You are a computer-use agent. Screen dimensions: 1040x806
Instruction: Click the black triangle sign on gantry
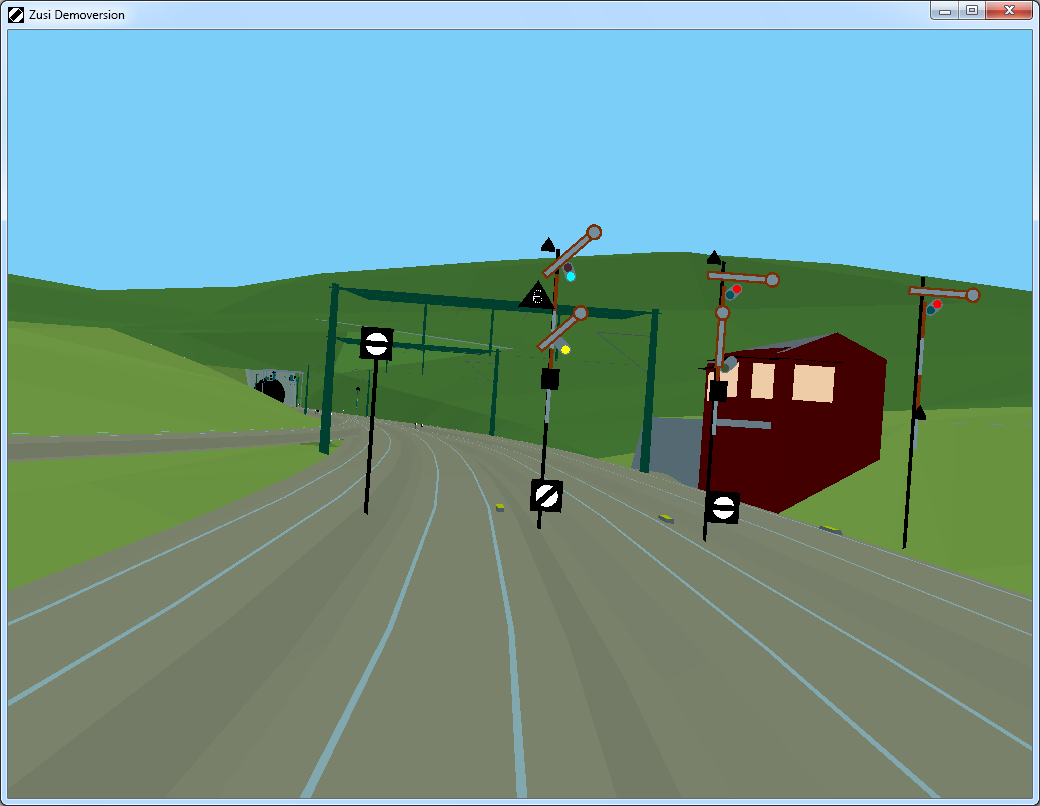click(536, 295)
